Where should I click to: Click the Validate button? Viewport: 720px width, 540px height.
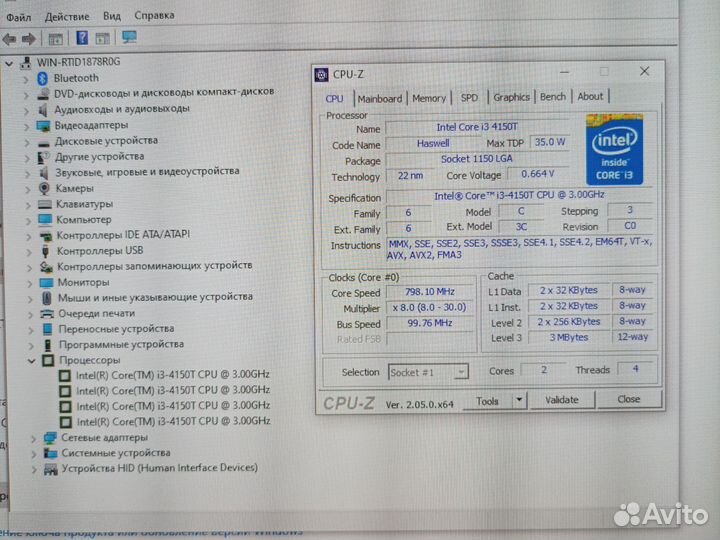coord(562,399)
